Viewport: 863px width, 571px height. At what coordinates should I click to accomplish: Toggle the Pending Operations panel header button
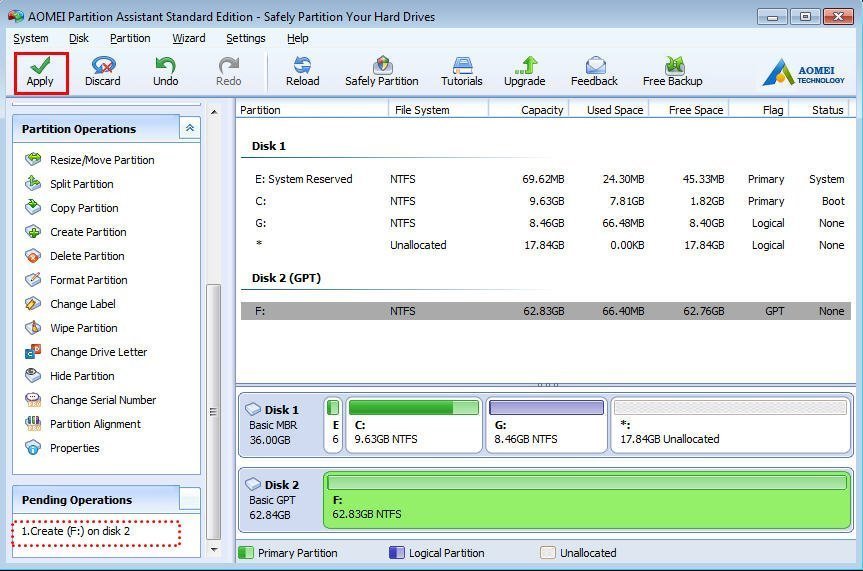click(x=190, y=499)
